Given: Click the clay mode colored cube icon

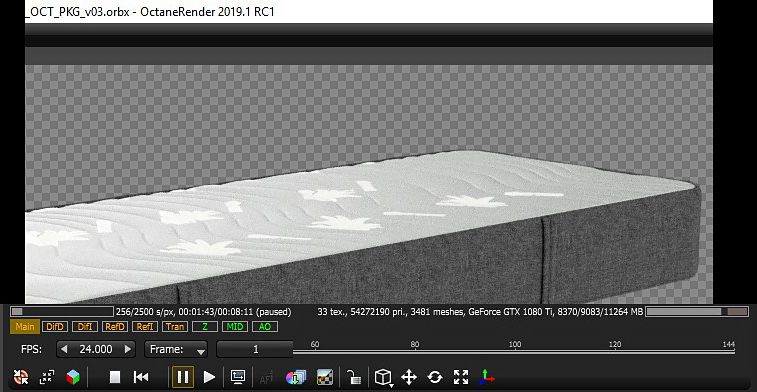Looking at the screenshot, I should (73, 377).
